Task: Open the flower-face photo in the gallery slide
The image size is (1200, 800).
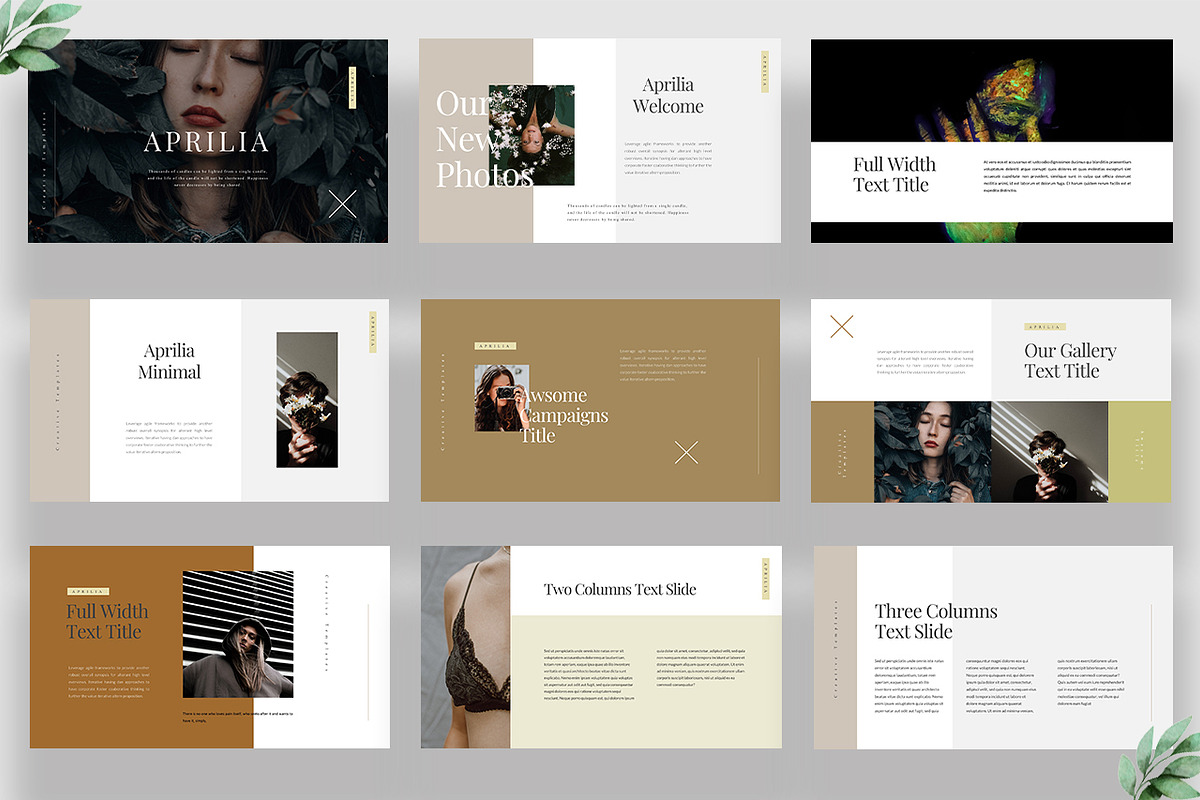Action: point(1050,452)
